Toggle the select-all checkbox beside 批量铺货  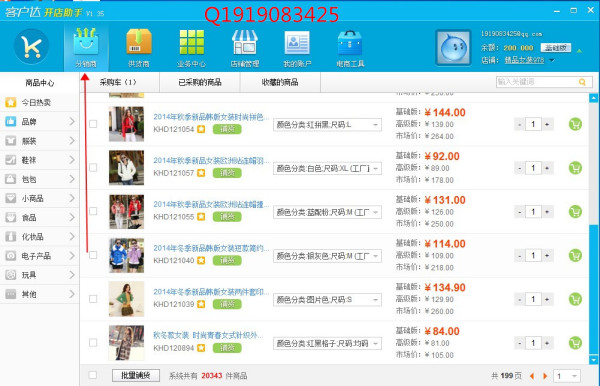point(93,375)
